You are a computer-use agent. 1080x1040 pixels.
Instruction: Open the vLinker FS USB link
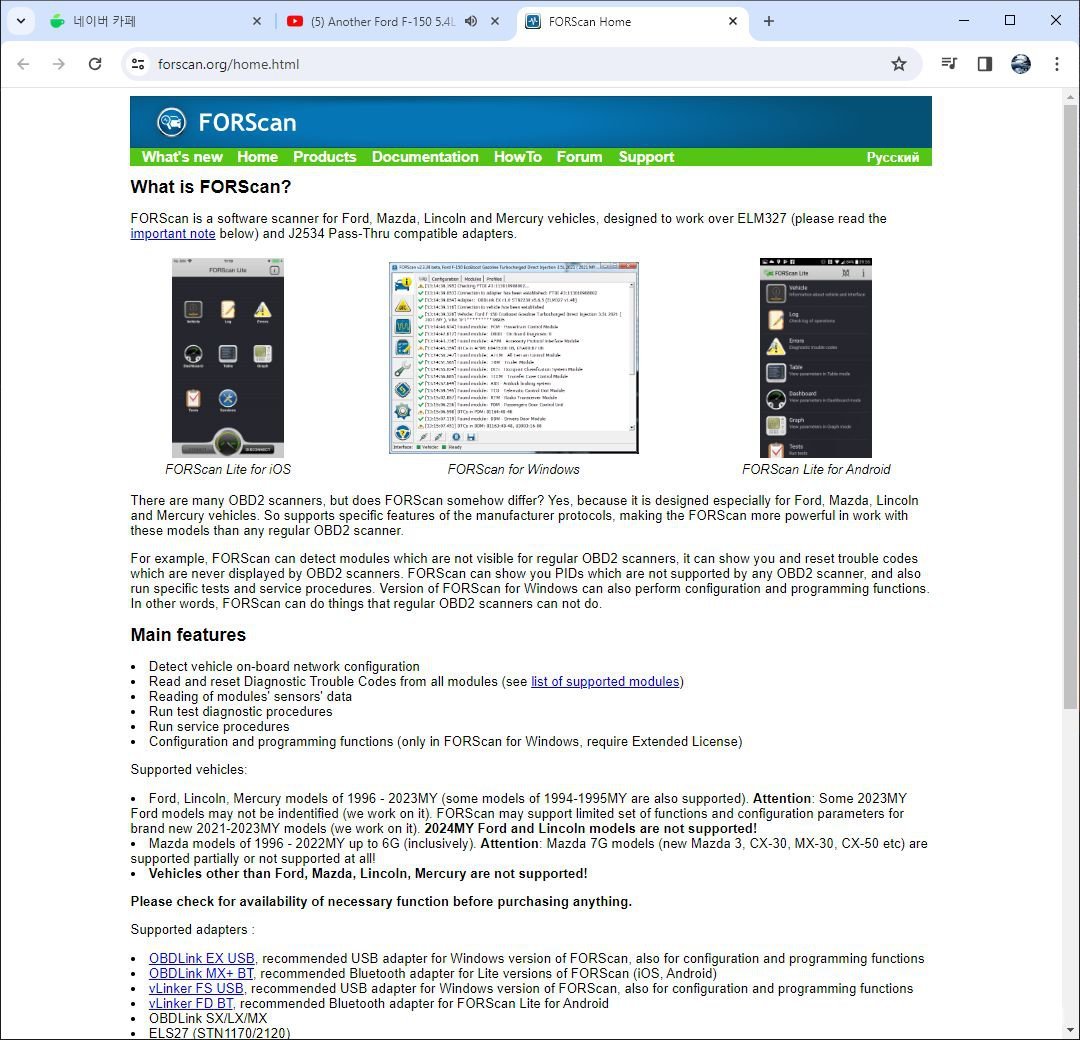click(196, 988)
